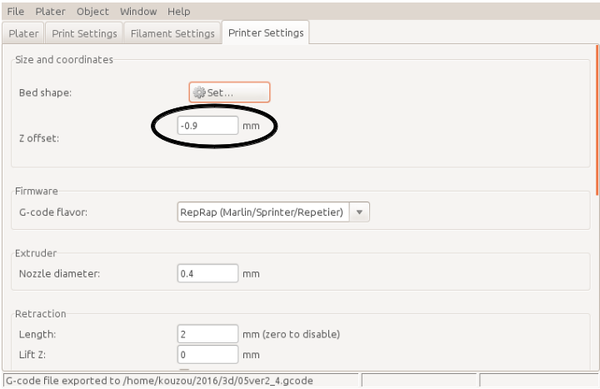Open the Object menu
This screenshot has width=600, height=389.
coord(93,11)
